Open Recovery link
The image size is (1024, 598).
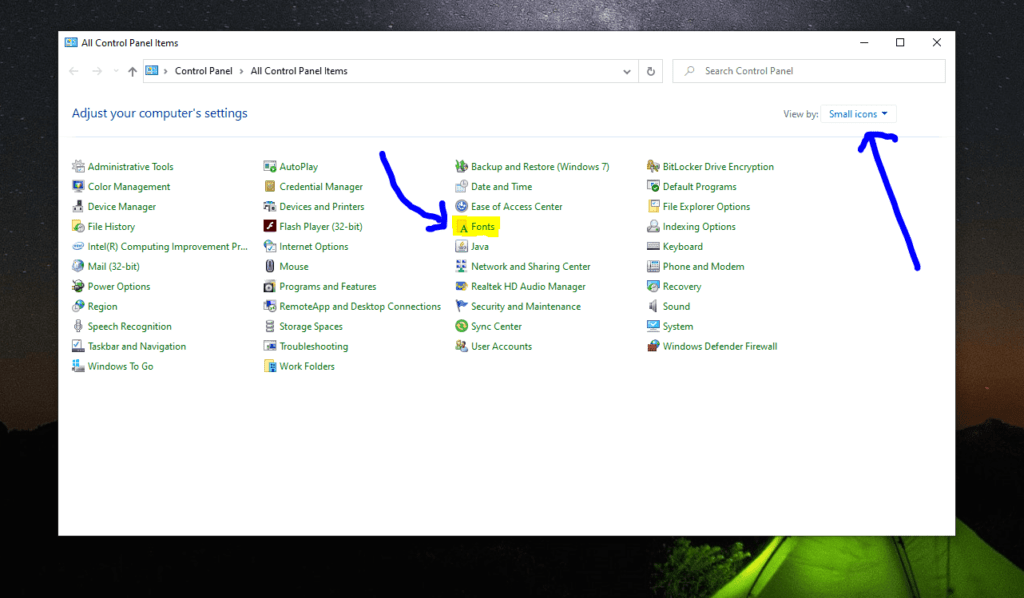click(682, 286)
